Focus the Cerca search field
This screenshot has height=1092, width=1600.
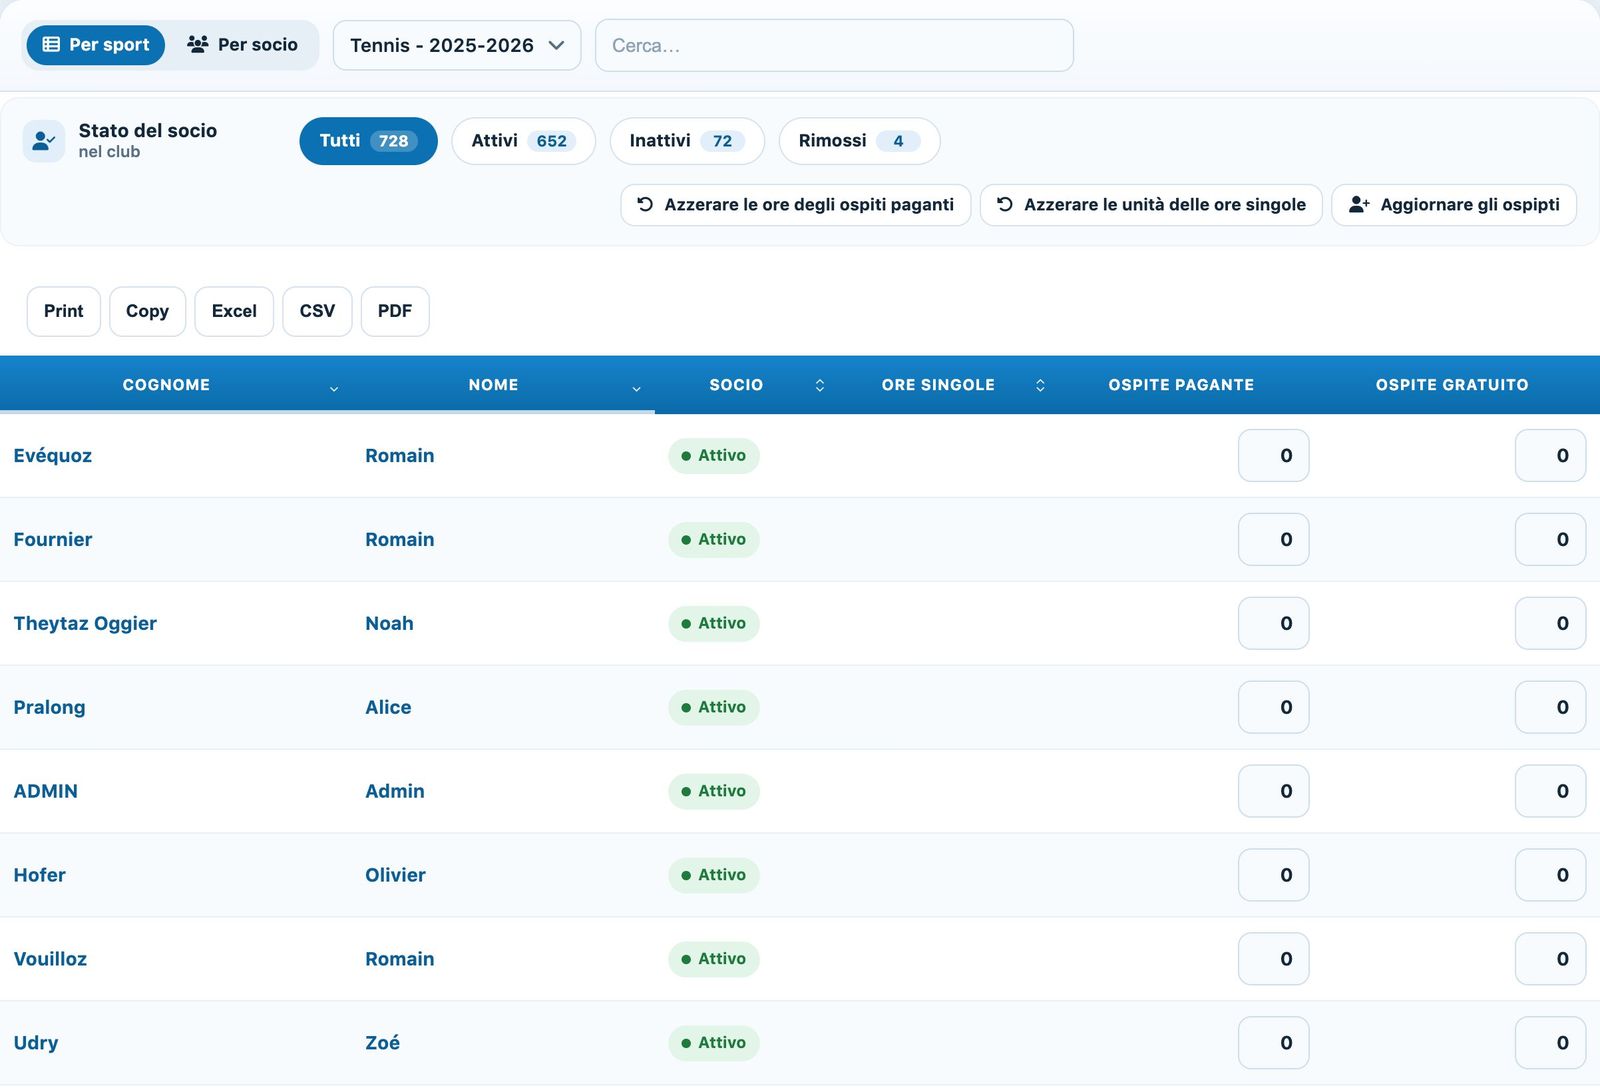(834, 45)
